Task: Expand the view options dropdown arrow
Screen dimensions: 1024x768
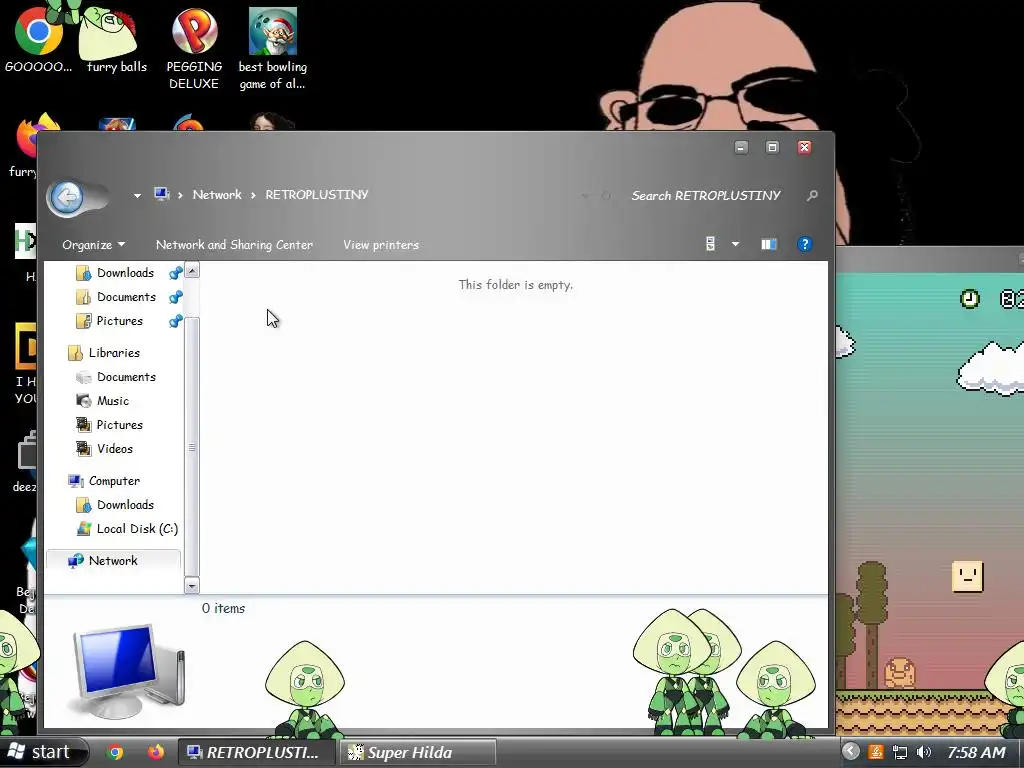Action: click(735, 244)
